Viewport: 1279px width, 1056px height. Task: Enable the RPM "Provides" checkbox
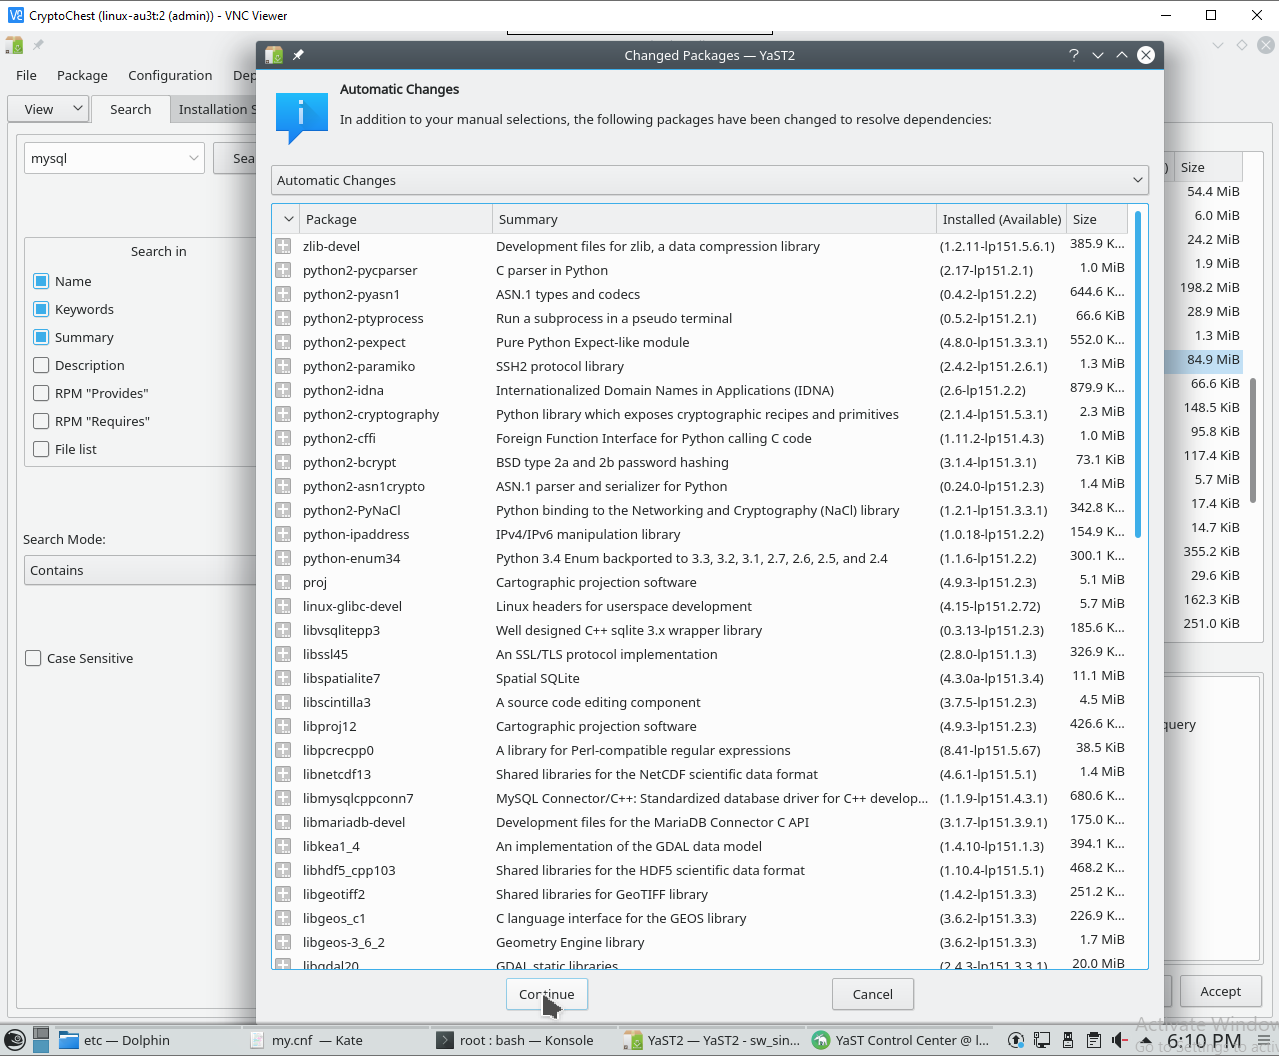coord(41,393)
